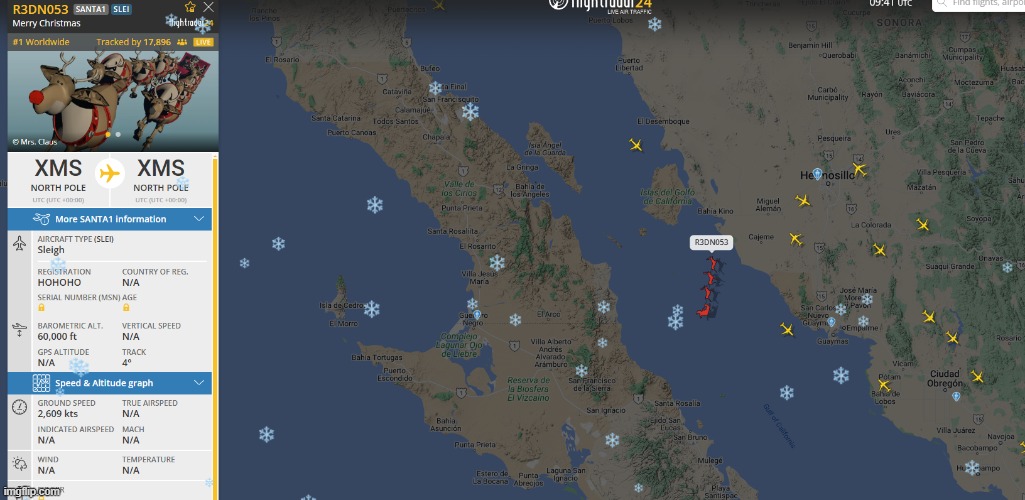Click the SLEI aircraft type badge
This screenshot has width=1025, height=500.
[x=121, y=9]
